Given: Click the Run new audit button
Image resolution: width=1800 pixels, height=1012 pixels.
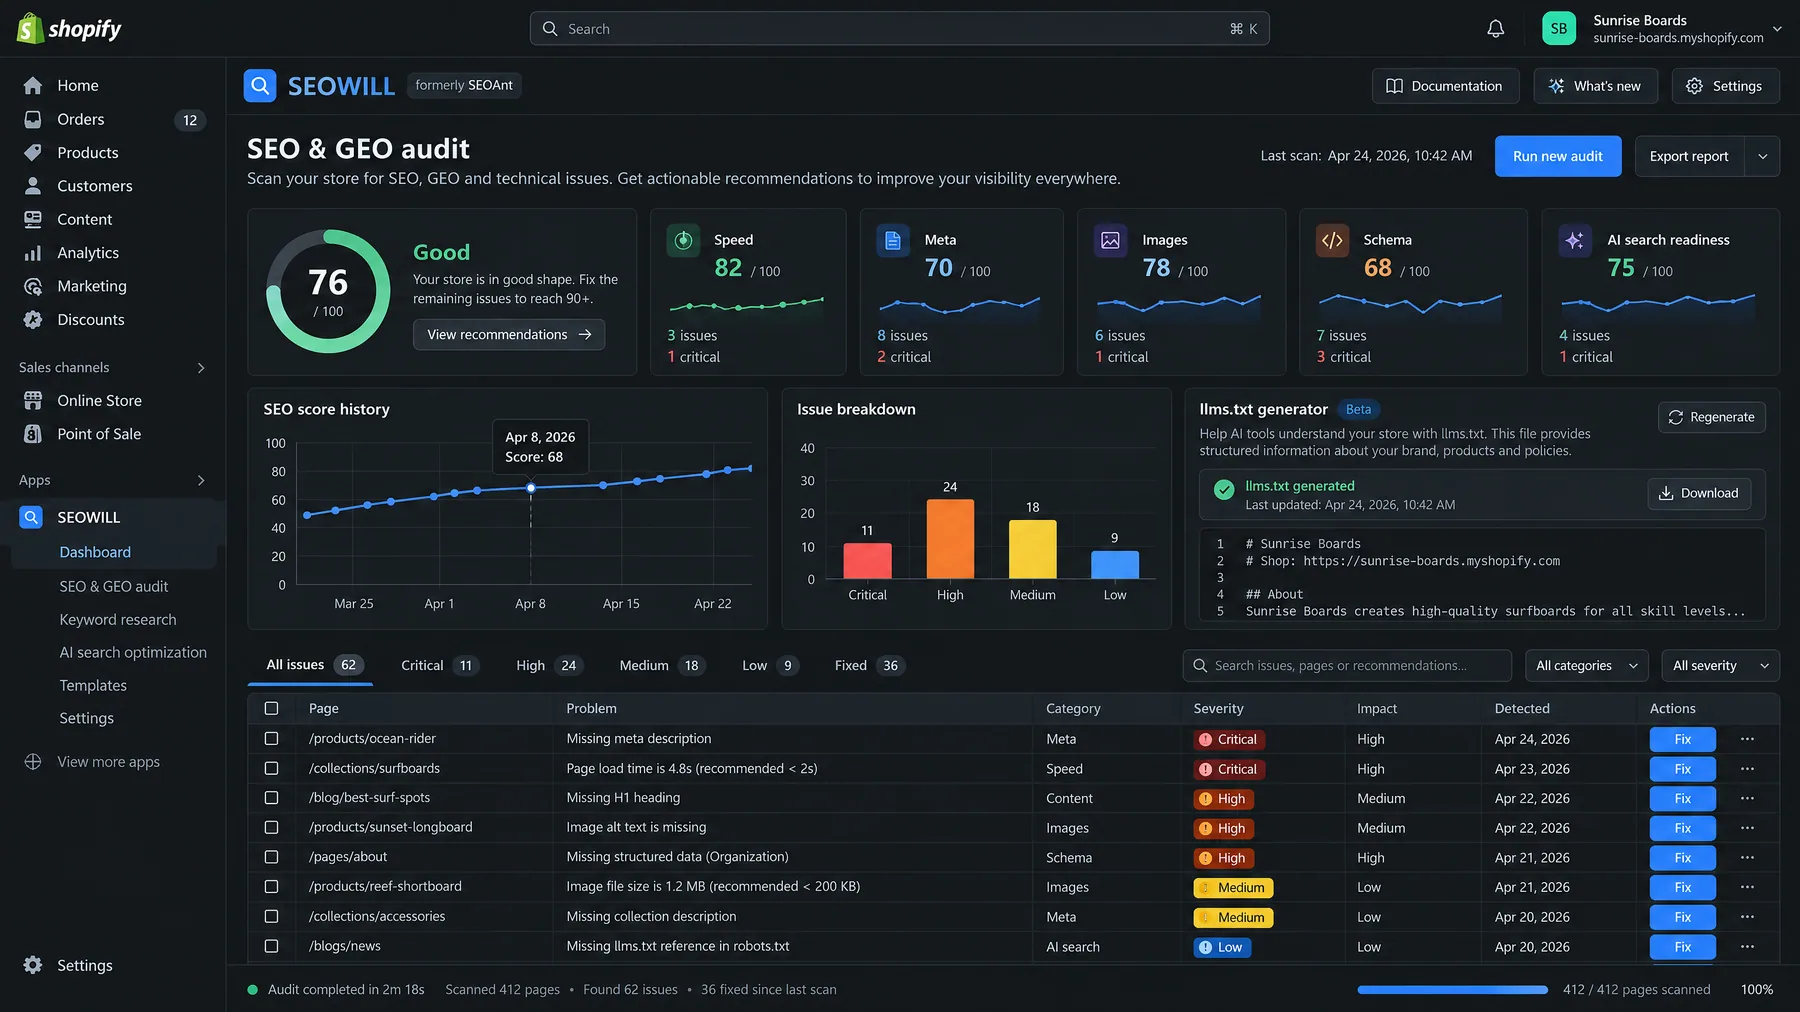Looking at the screenshot, I should (x=1558, y=156).
